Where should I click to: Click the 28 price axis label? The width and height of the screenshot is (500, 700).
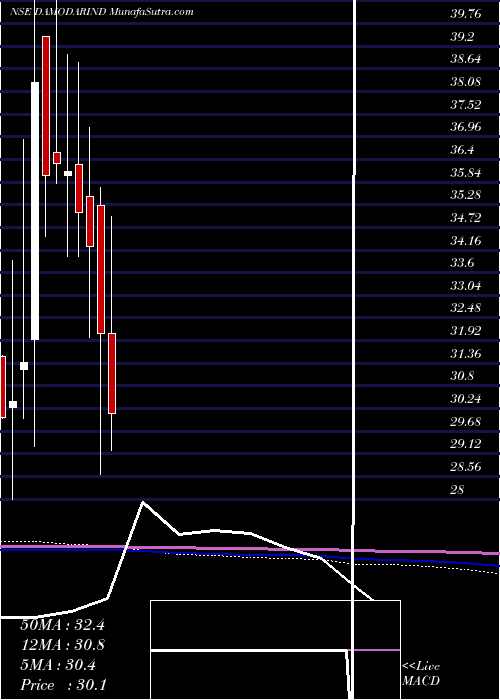coord(458,490)
